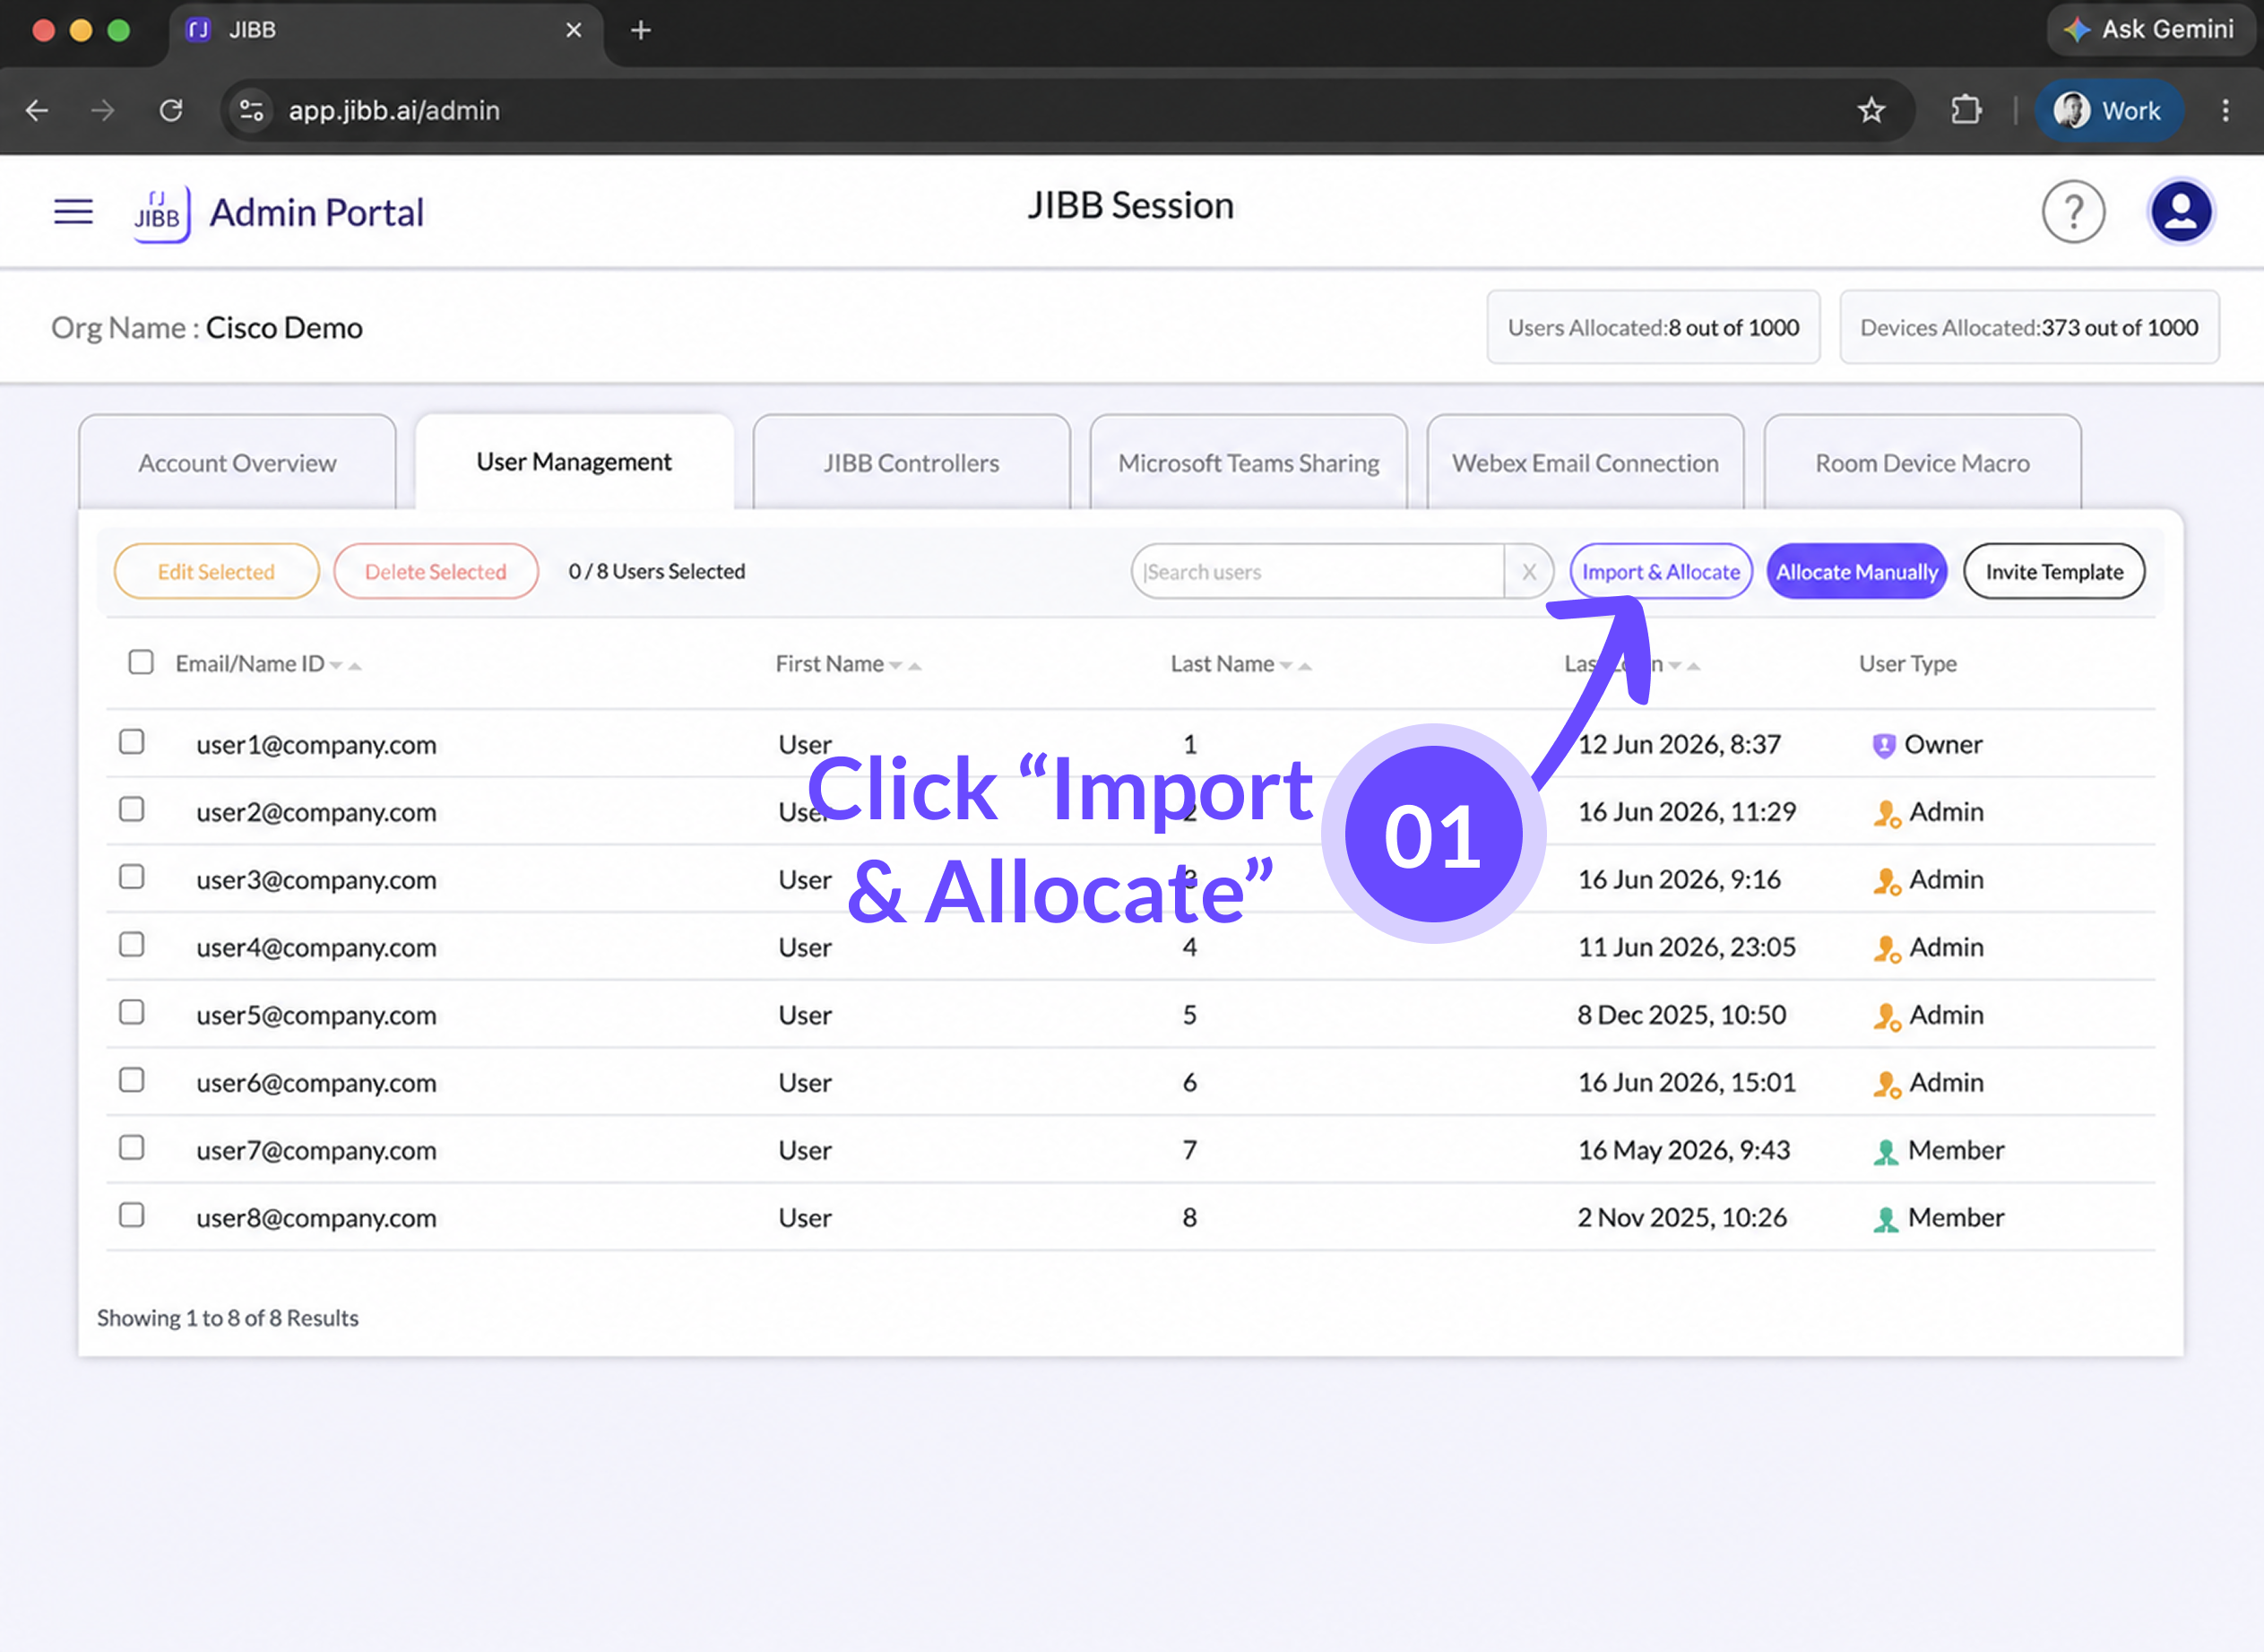Select the checkbox for user1@company.com
Screen dimensions: 2264x1652
pyautogui.click(x=132, y=742)
